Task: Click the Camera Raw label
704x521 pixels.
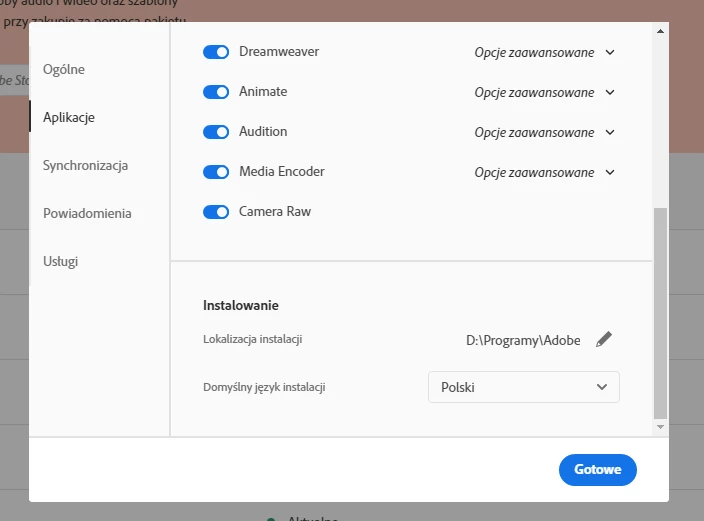Action: [x=275, y=212]
